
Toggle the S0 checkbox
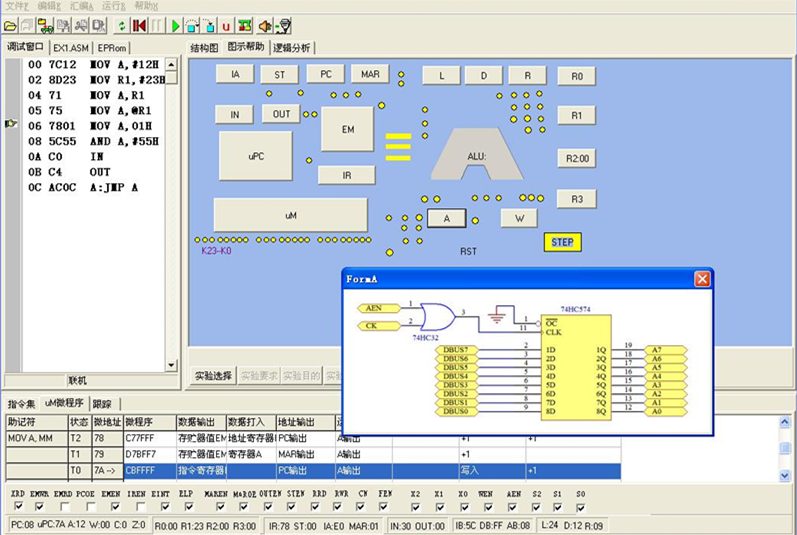(581, 507)
